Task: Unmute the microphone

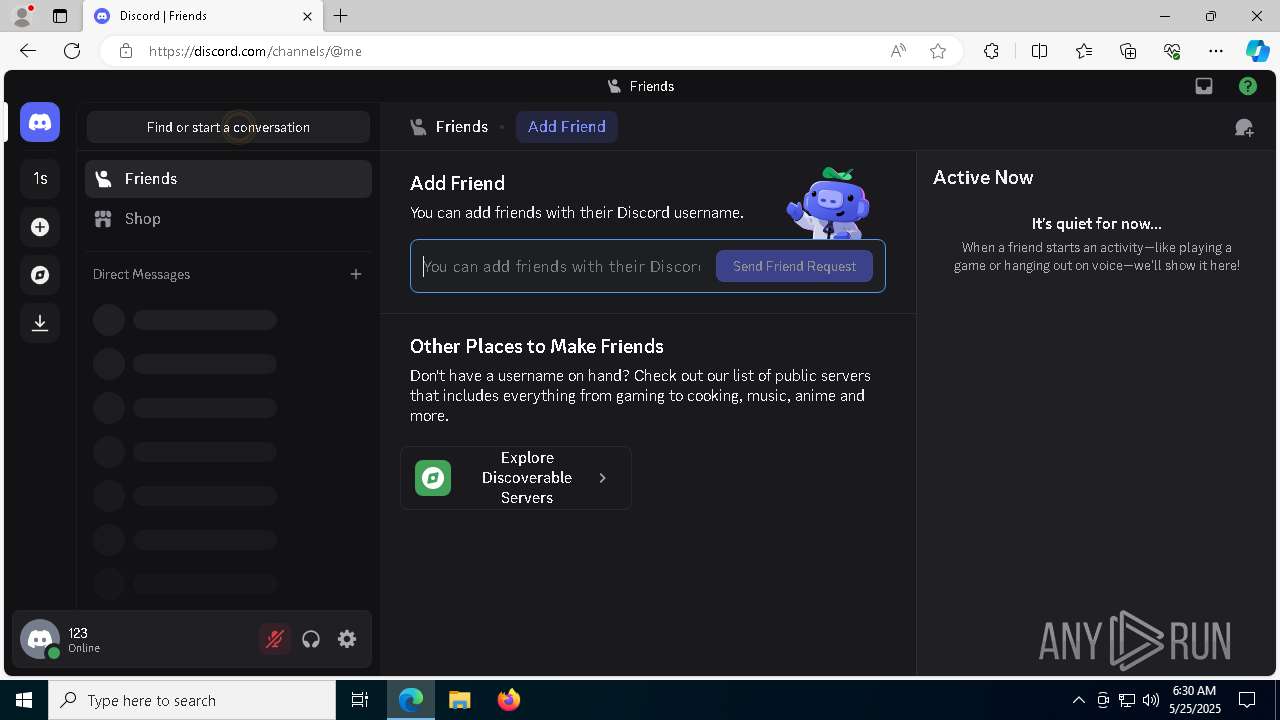Action: tap(275, 639)
